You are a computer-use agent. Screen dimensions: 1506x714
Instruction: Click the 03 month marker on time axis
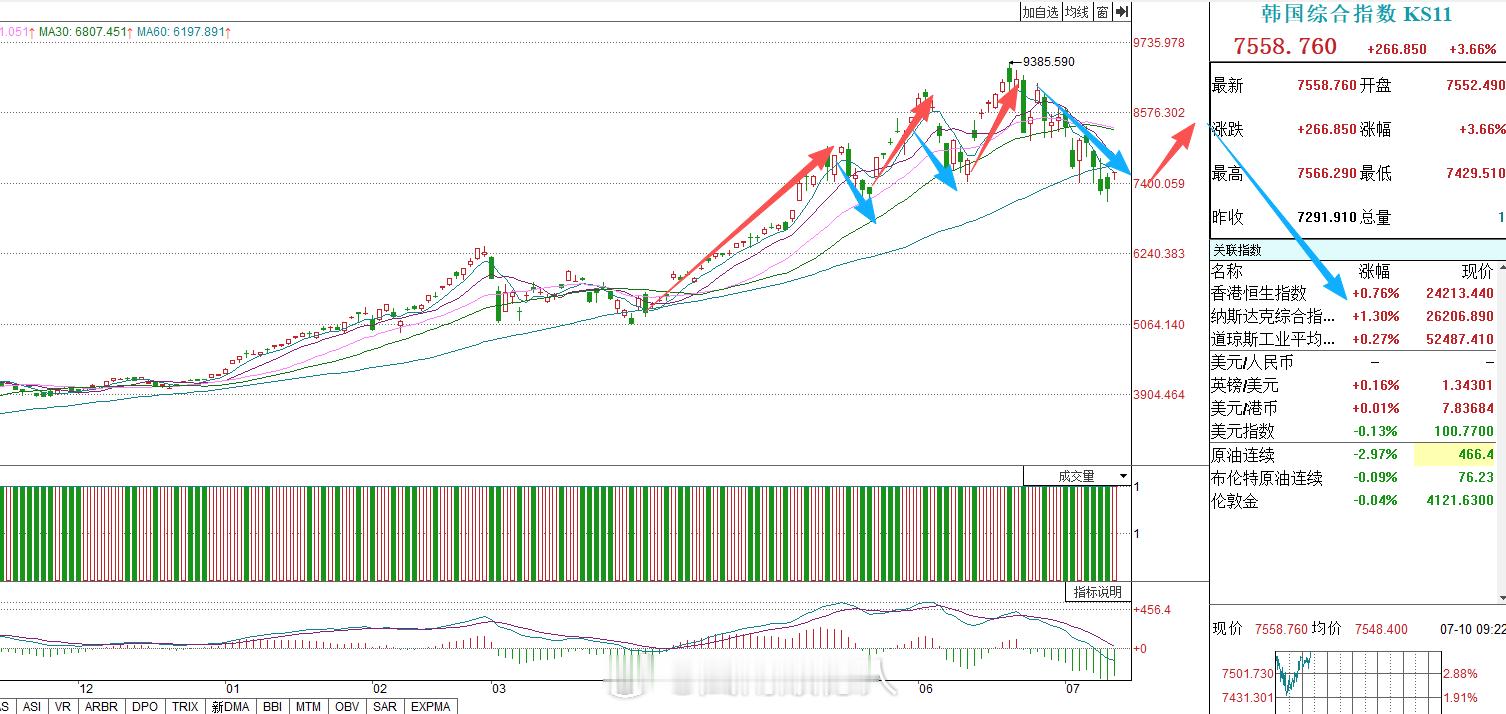[499, 689]
